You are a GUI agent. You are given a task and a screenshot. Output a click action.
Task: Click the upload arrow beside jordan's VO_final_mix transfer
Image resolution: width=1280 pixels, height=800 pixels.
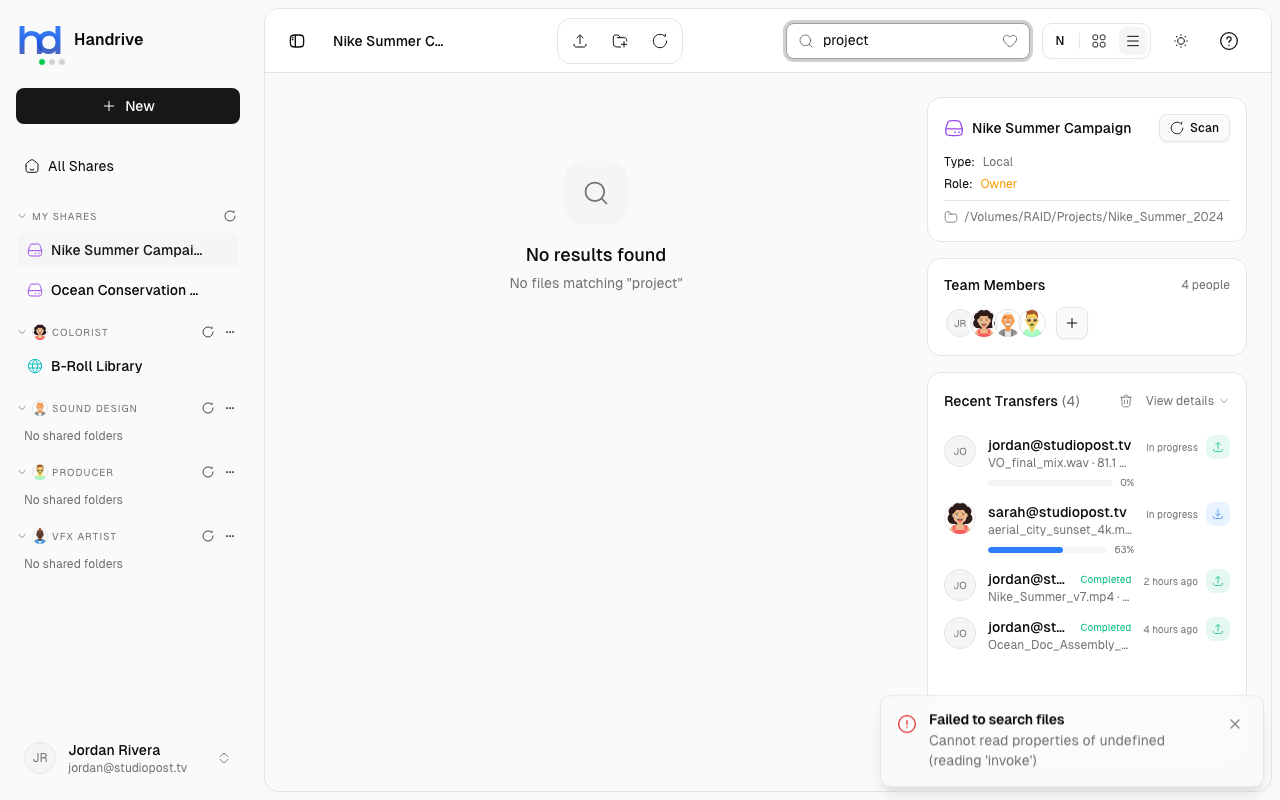(x=1218, y=447)
